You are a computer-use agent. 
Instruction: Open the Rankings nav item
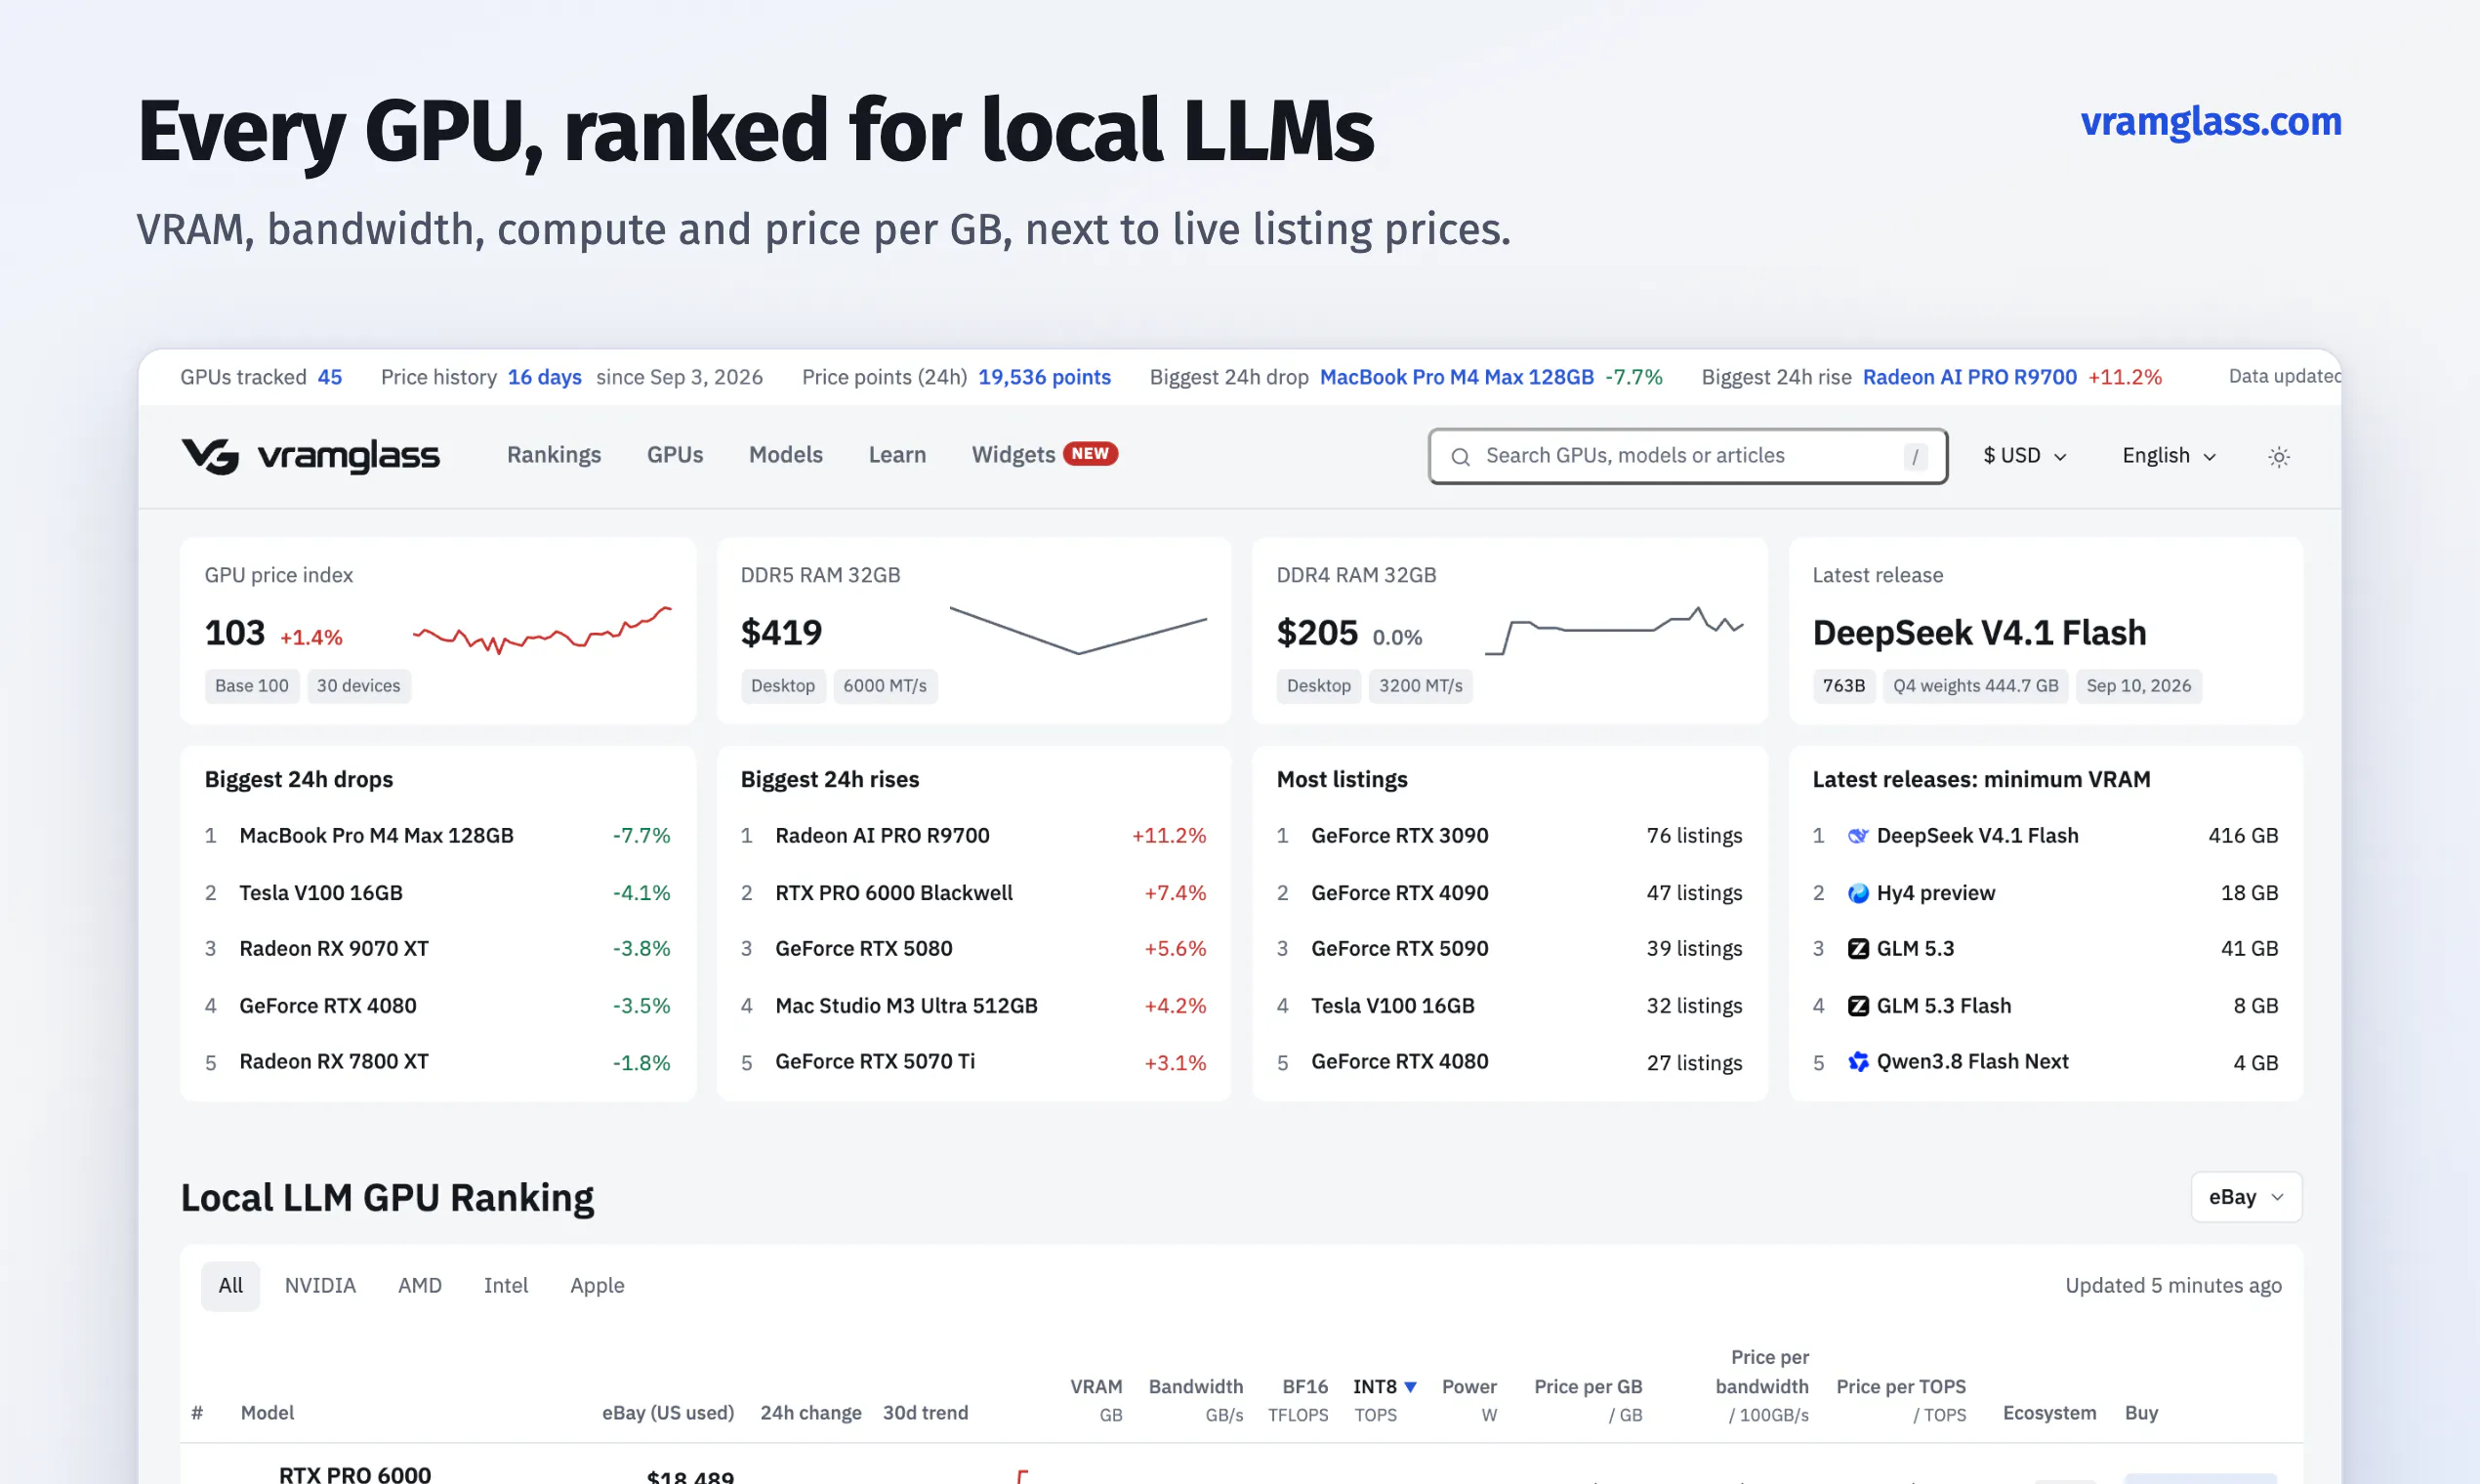(554, 455)
